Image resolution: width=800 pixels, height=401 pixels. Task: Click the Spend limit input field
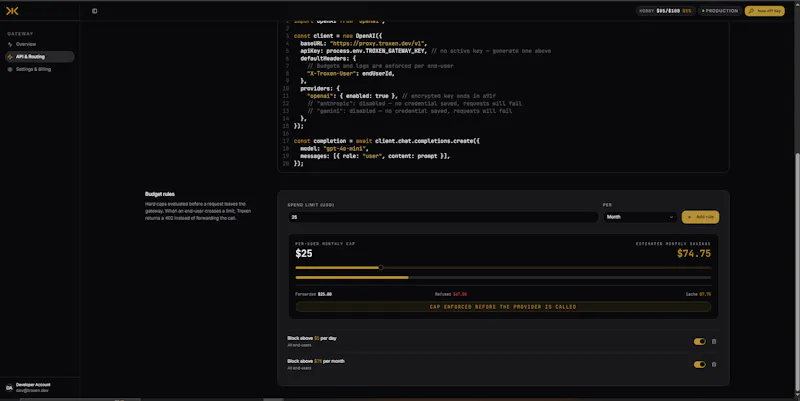click(443, 217)
